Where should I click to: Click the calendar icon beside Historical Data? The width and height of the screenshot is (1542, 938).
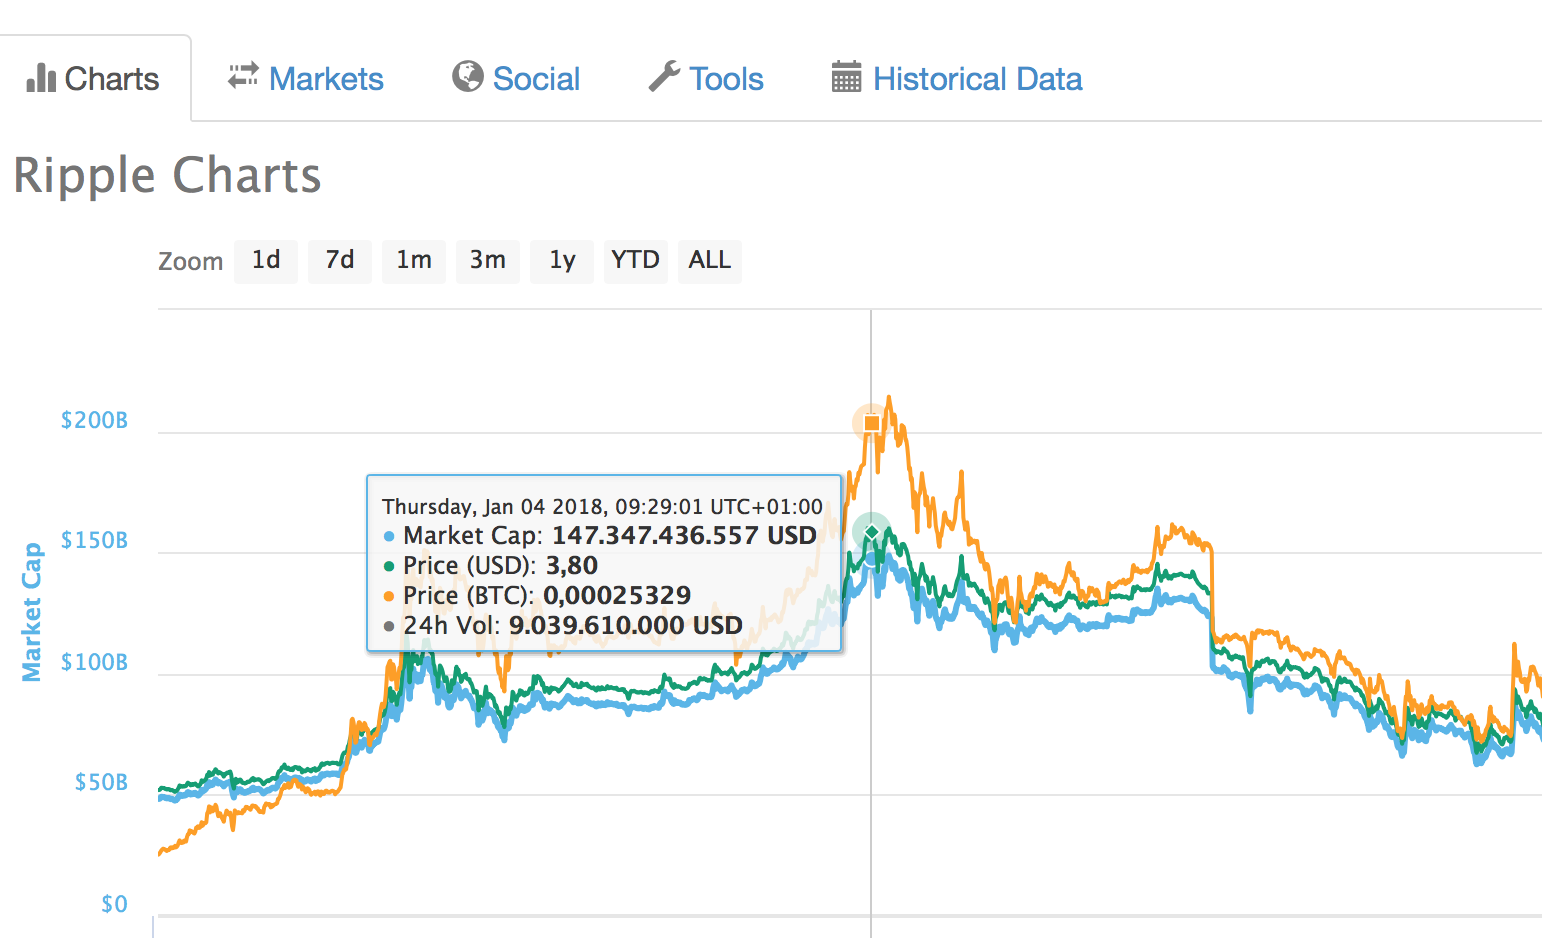[x=846, y=77]
